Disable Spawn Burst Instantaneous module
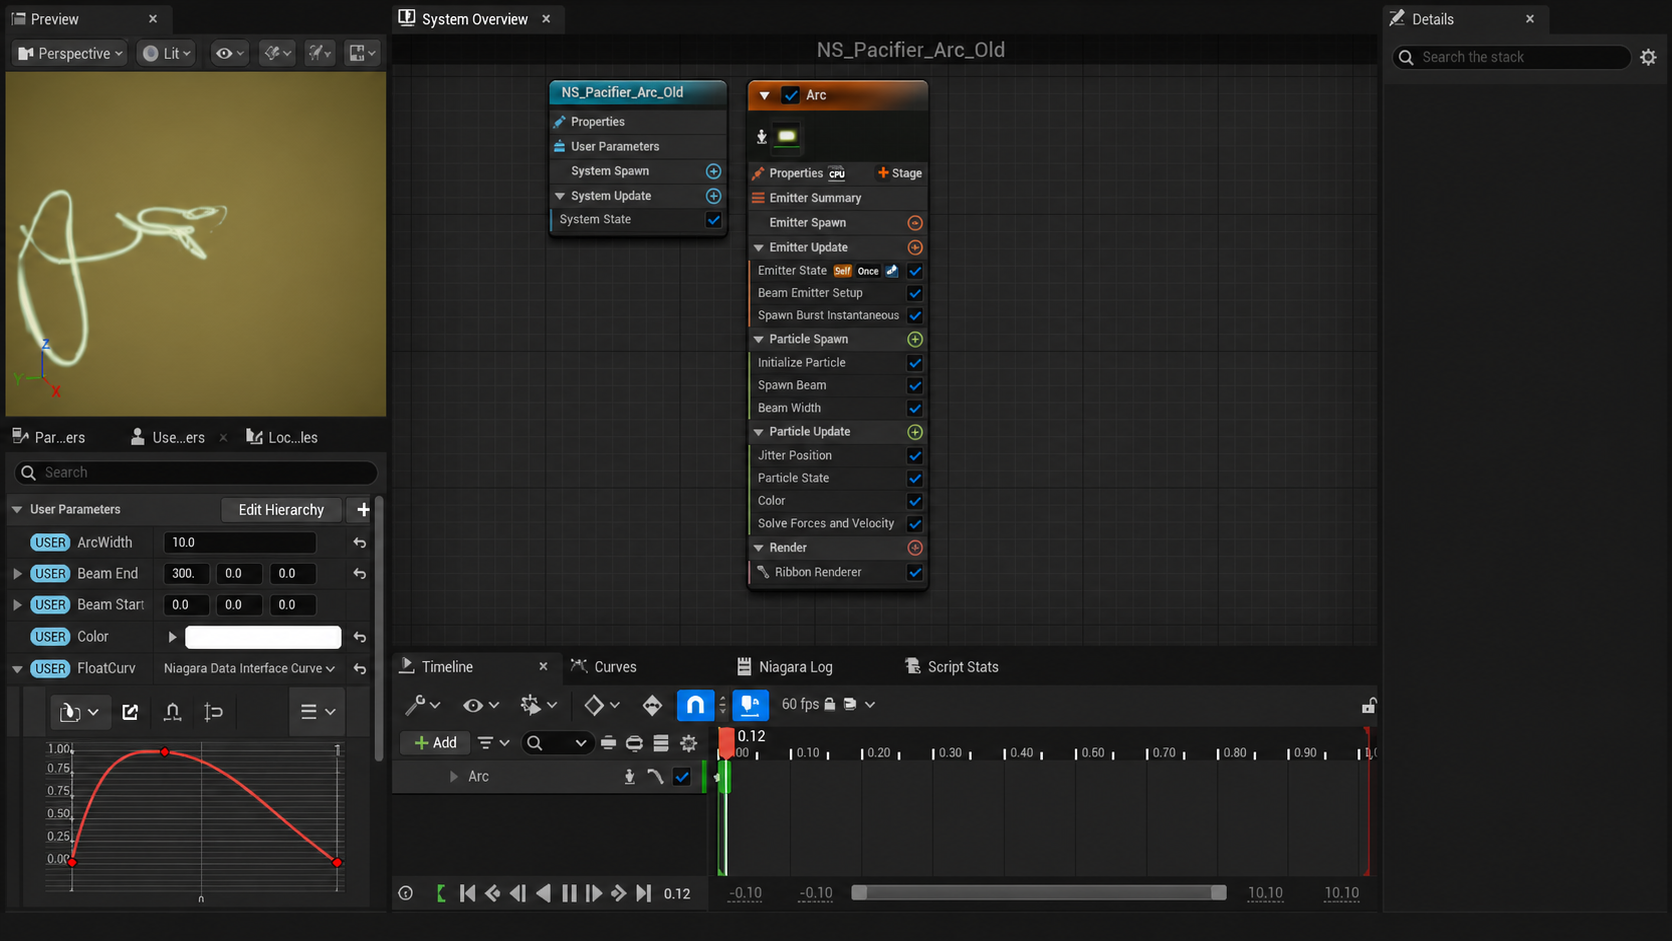 [914, 315]
